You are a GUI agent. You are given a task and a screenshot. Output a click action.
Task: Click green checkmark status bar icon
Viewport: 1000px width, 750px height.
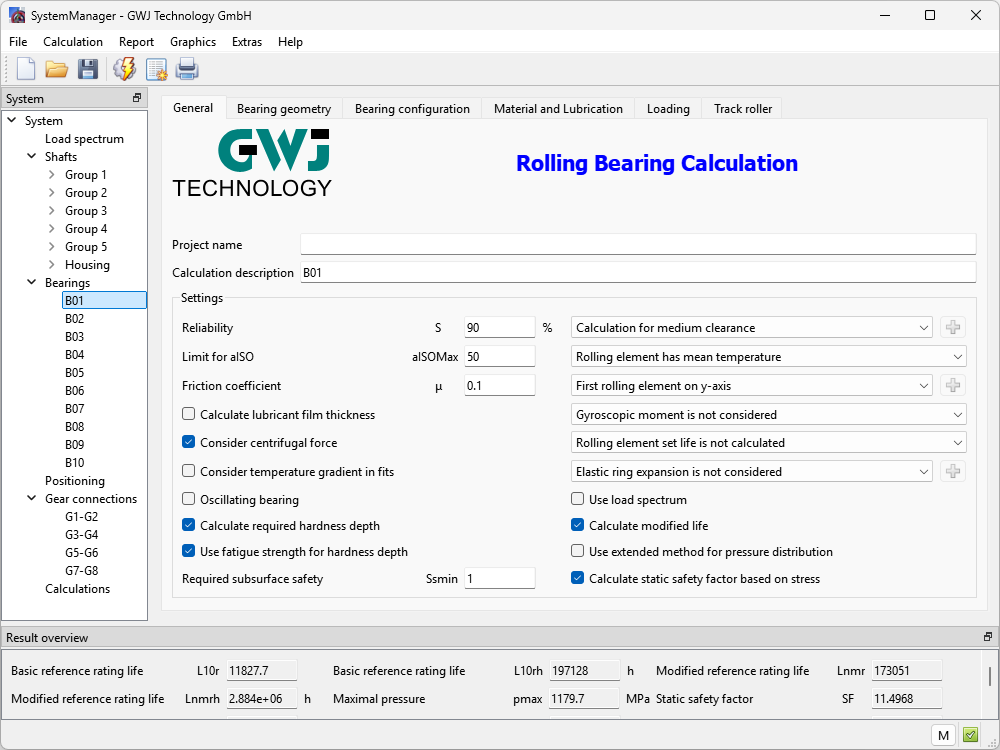pos(970,735)
